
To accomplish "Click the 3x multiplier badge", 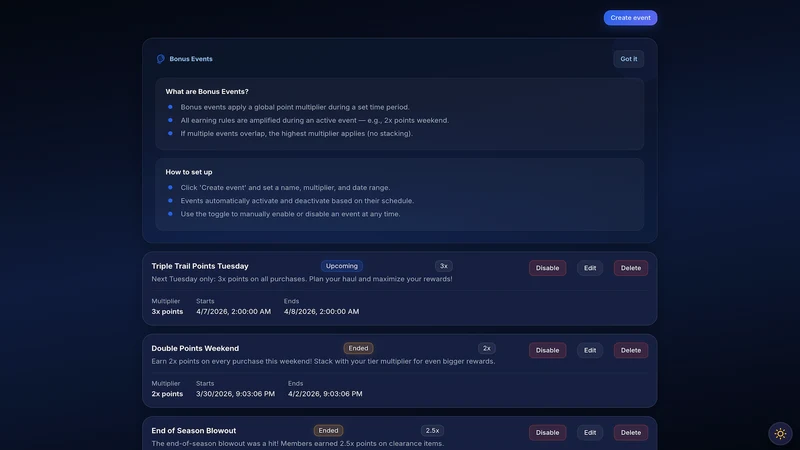I will (x=444, y=266).
